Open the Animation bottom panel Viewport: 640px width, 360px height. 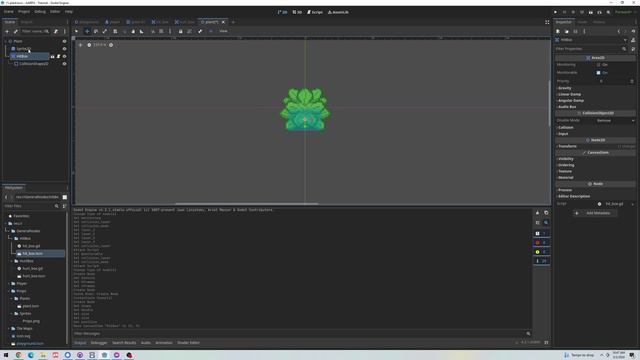point(164,343)
